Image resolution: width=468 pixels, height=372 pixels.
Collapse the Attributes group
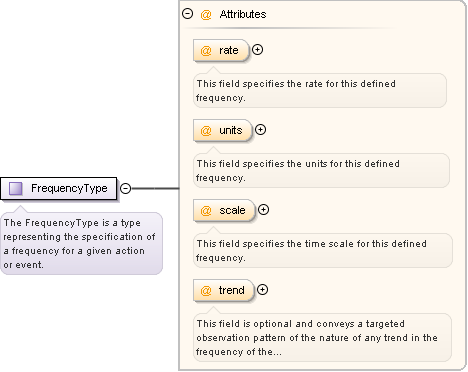click(x=188, y=14)
